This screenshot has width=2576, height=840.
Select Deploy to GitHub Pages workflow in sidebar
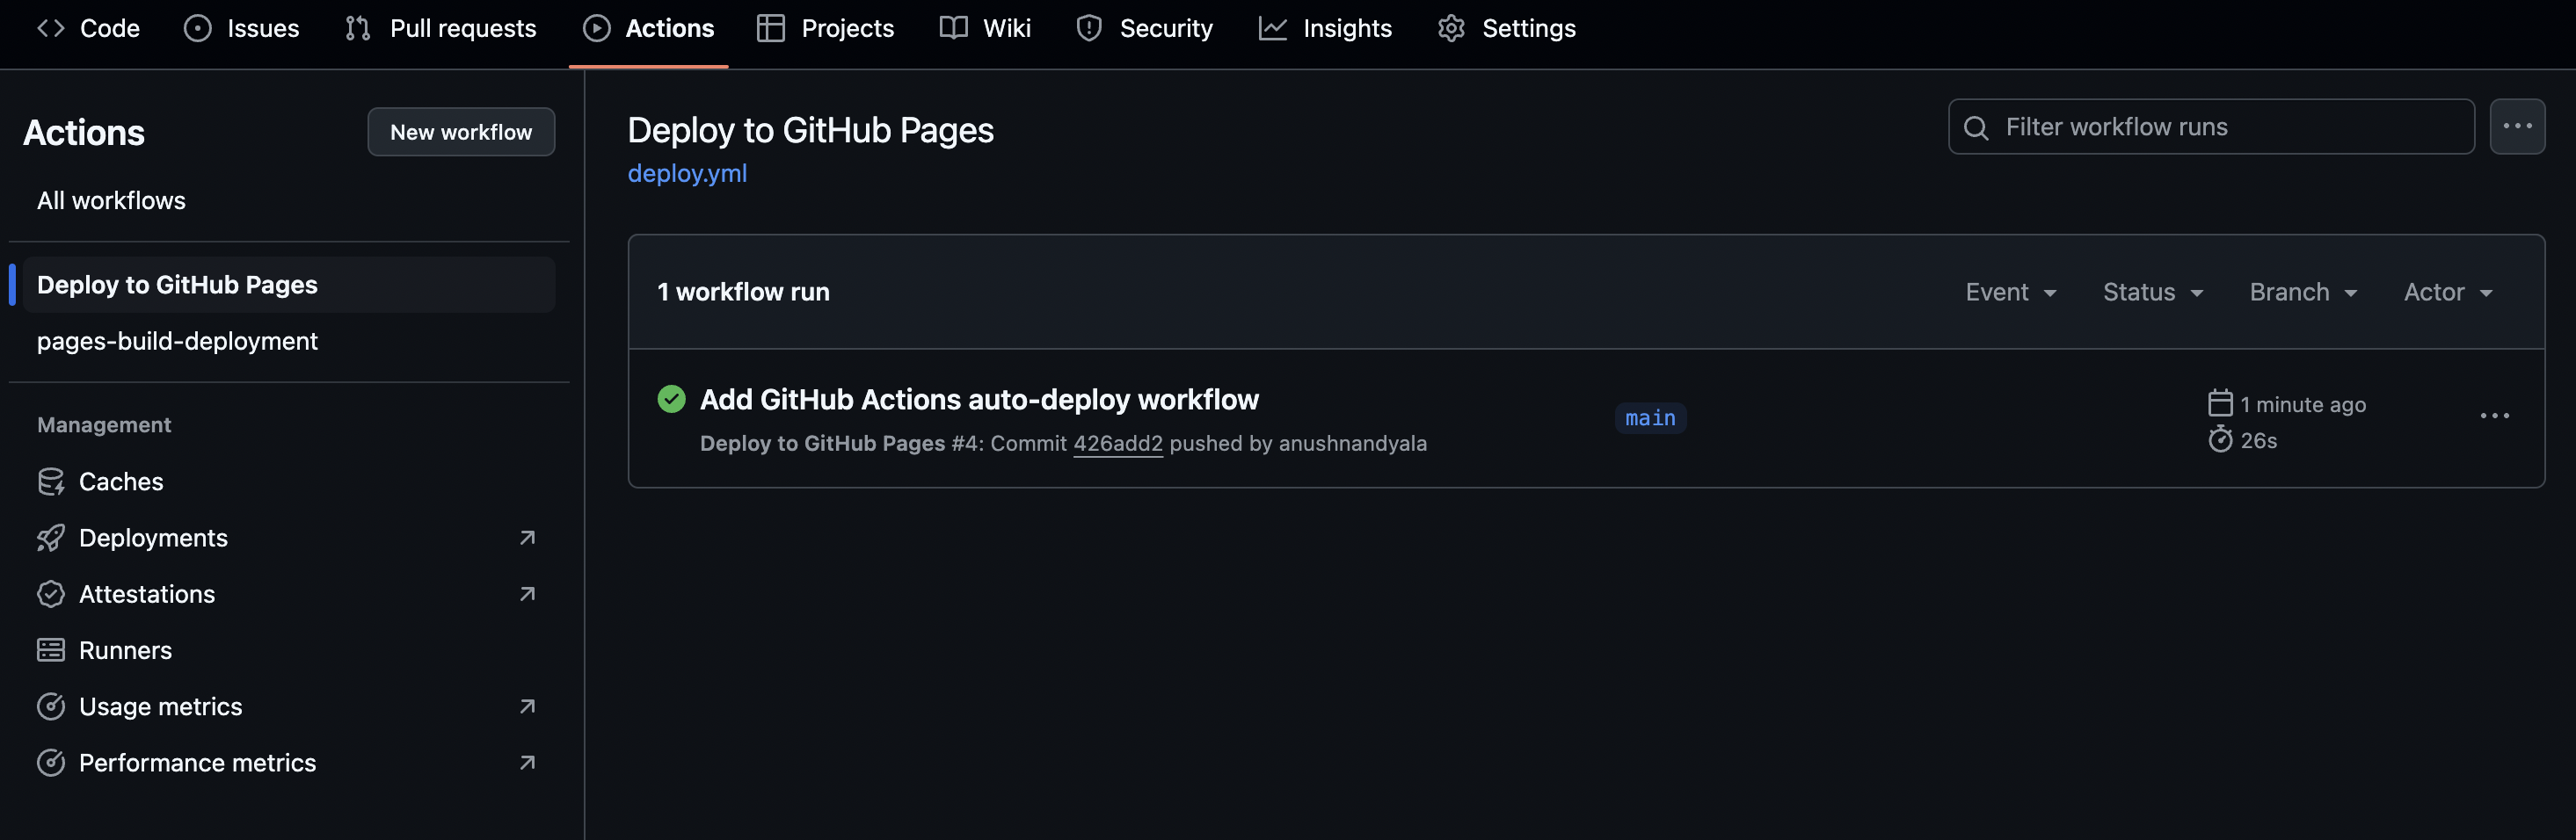pos(289,285)
